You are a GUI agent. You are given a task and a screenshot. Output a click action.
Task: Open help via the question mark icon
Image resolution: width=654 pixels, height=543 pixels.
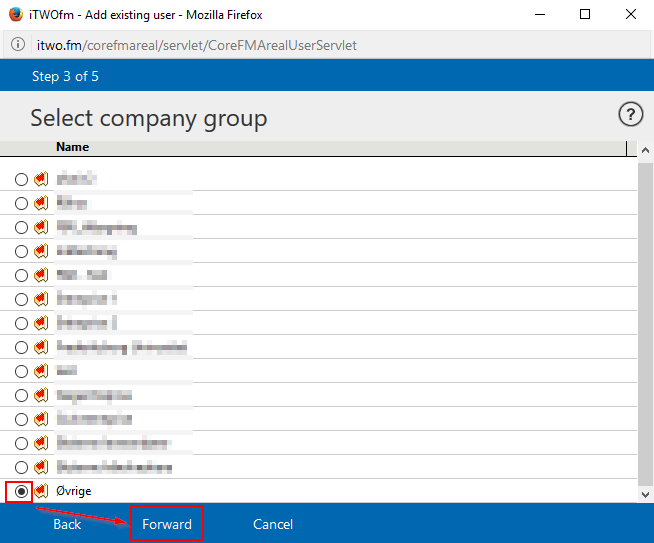tap(630, 115)
